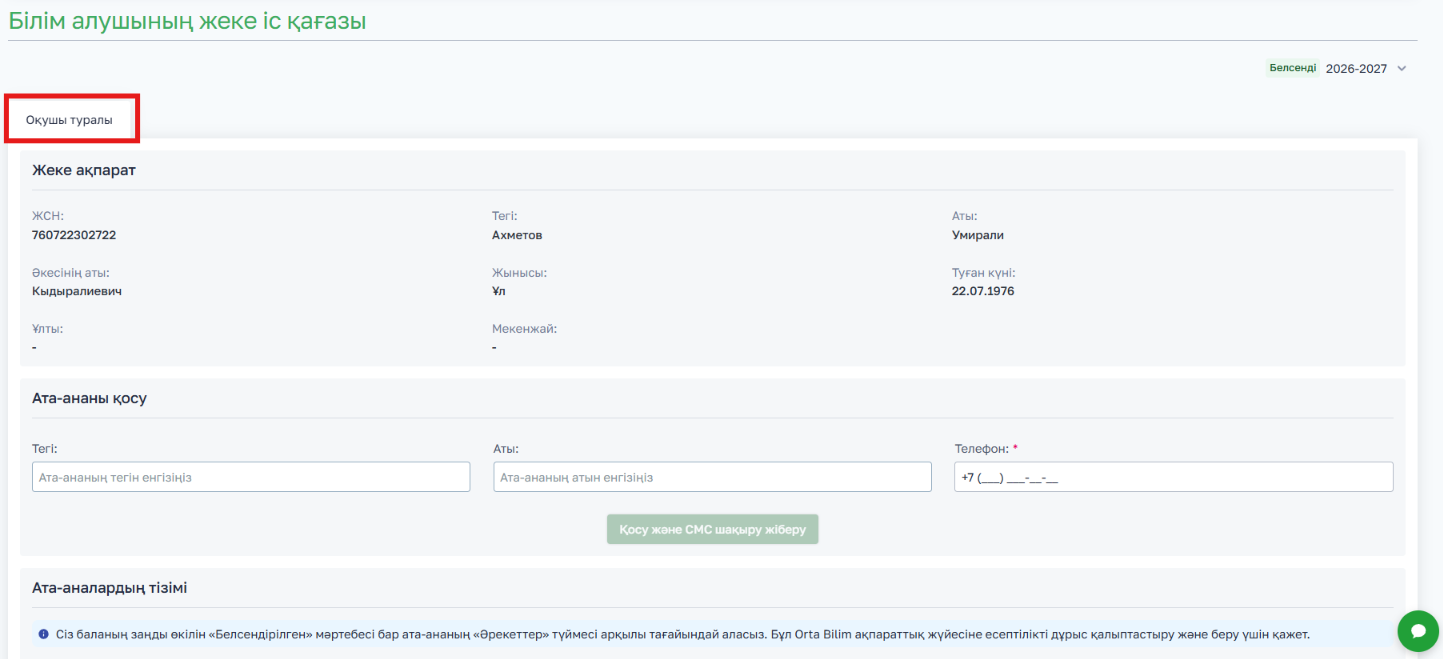Click the «Белсенді» status badge
1443x659 pixels.
[x=1293, y=68]
